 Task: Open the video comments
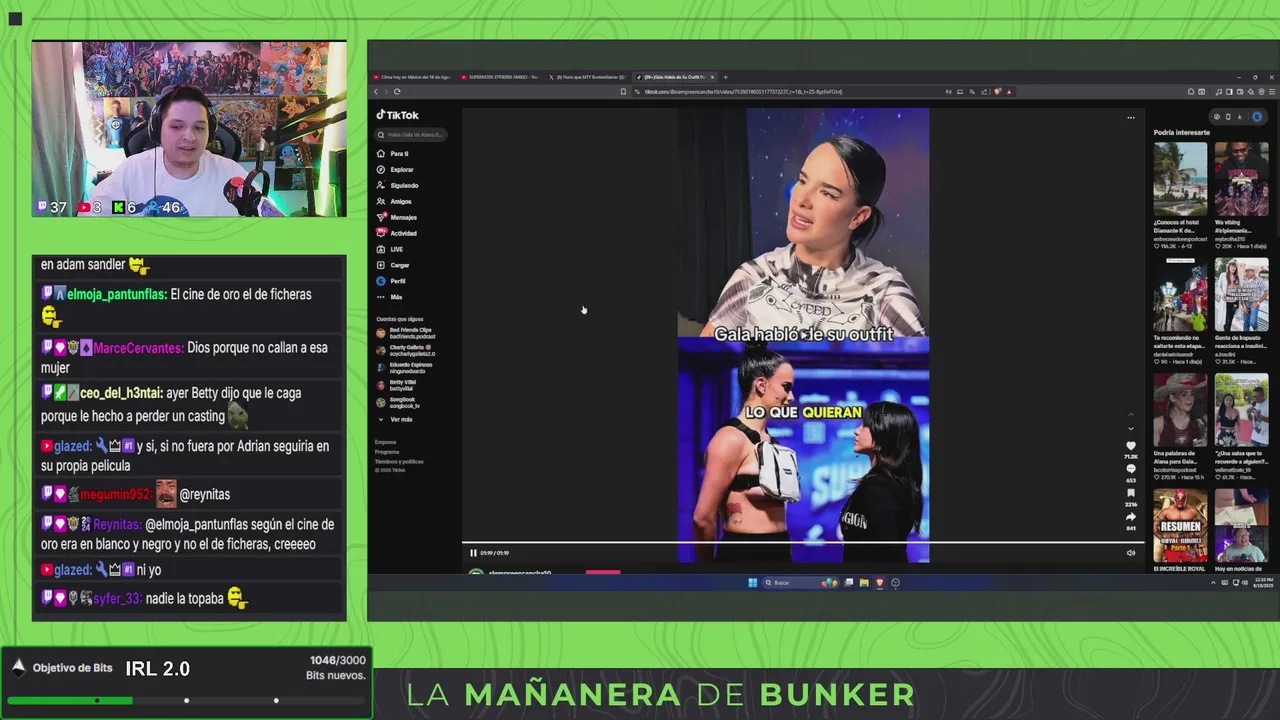pyautogui.click(x=1131, y=469)
